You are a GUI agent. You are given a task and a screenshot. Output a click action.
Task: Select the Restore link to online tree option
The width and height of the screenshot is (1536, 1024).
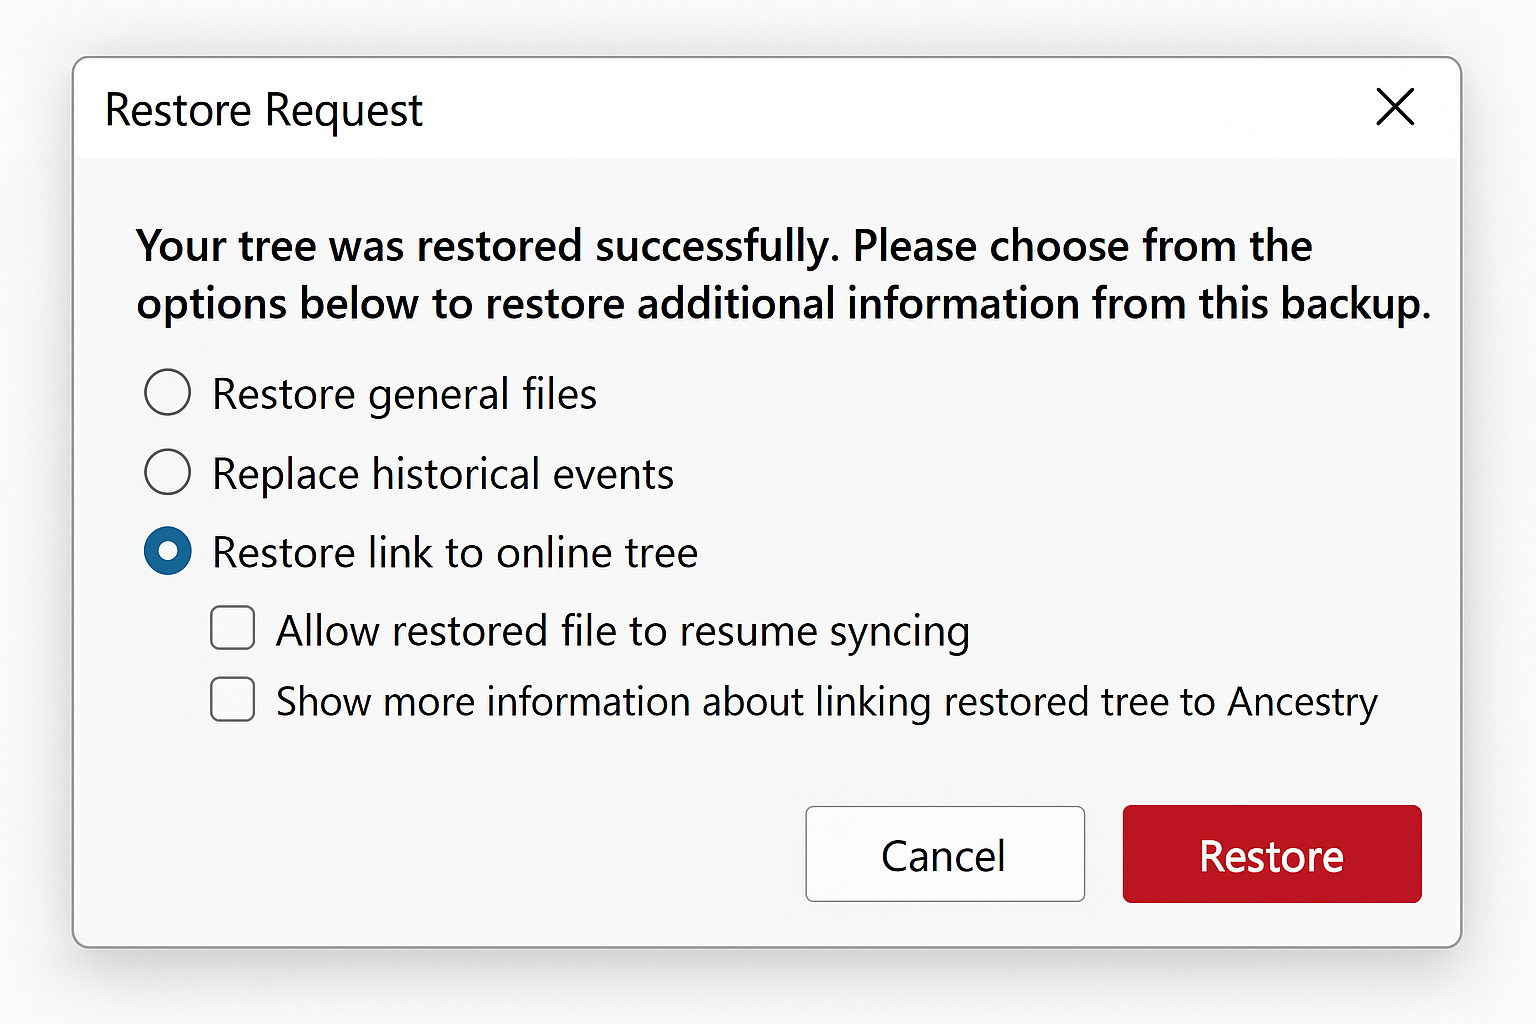tap(167, 551)
